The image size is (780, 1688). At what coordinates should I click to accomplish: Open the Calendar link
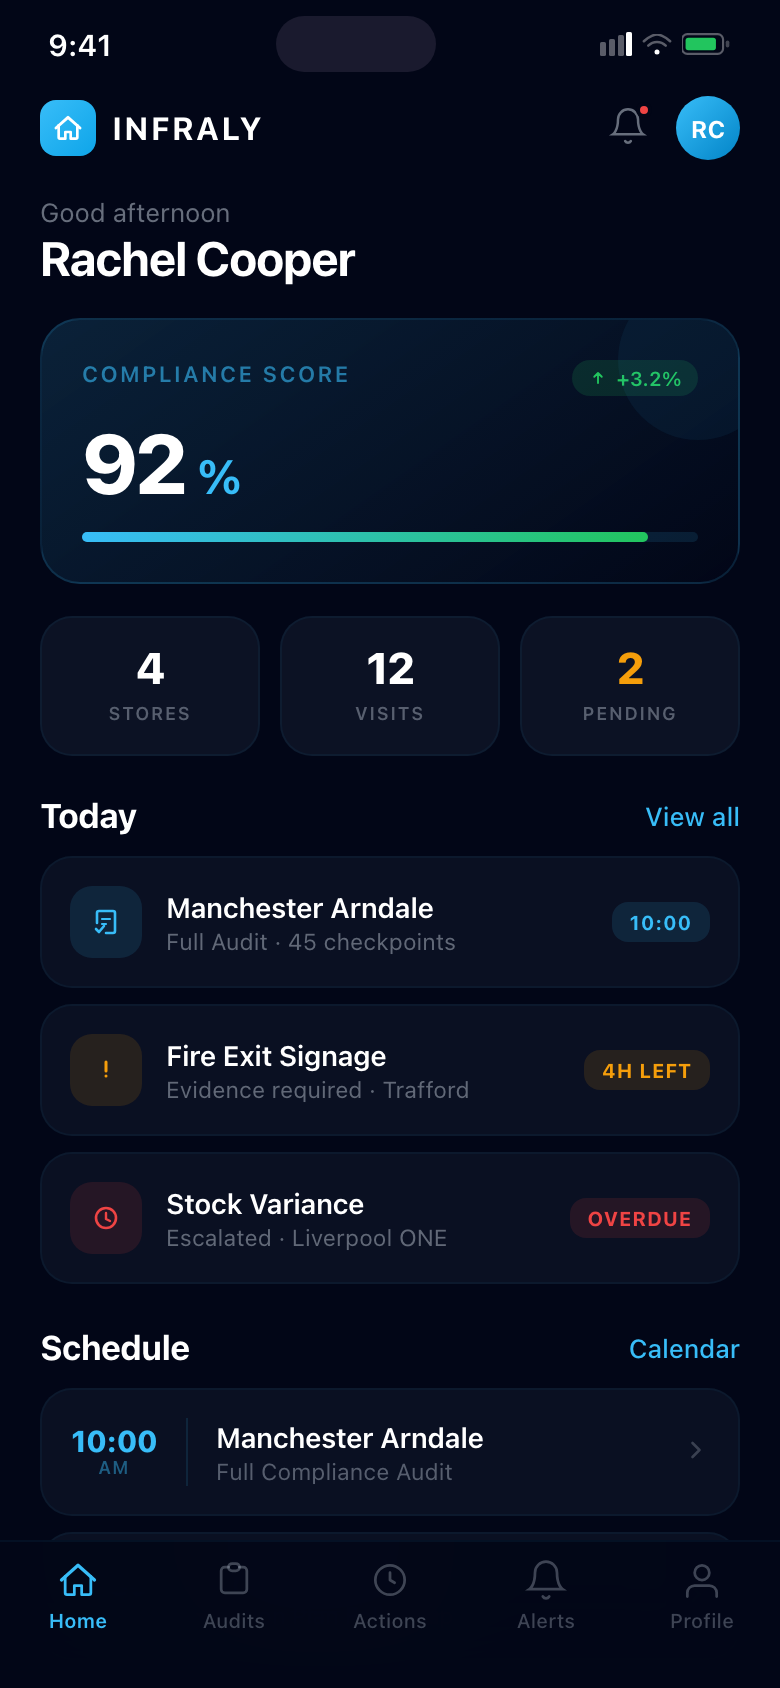[684, 1349]
